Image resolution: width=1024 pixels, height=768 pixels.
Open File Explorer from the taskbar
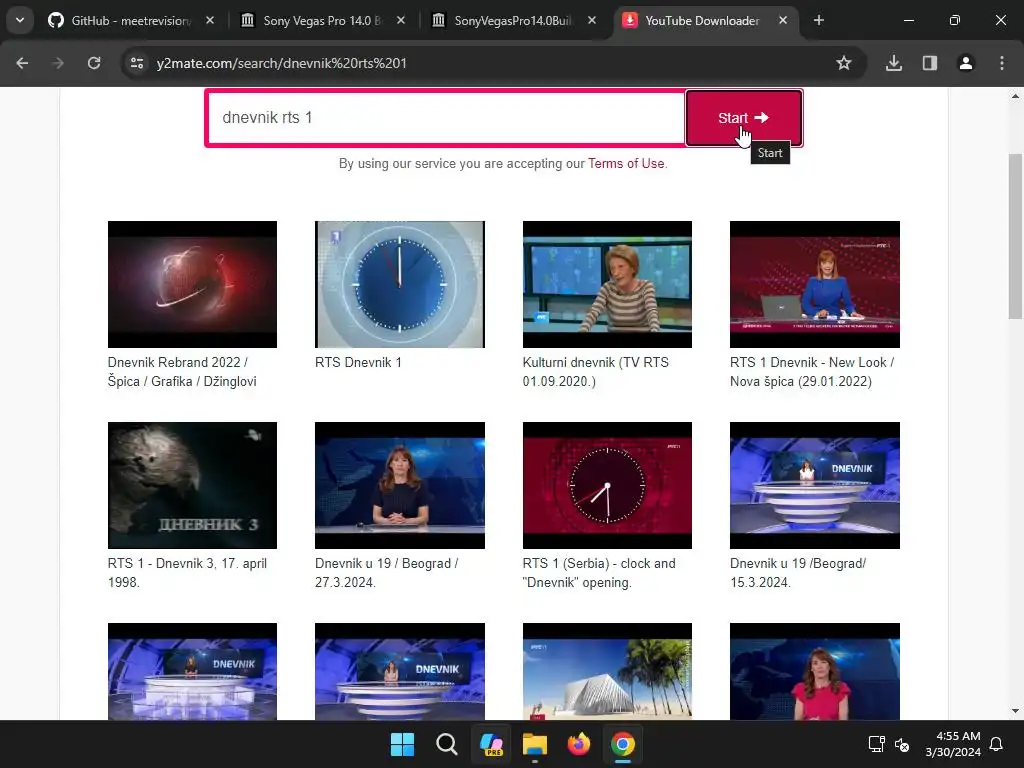tap(535, 744)
